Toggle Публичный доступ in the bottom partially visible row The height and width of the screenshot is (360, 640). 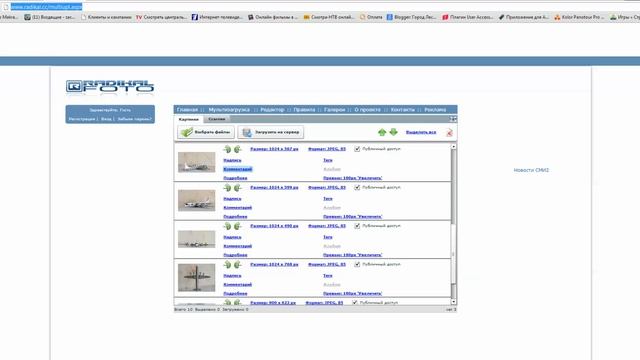coord(355,302)
